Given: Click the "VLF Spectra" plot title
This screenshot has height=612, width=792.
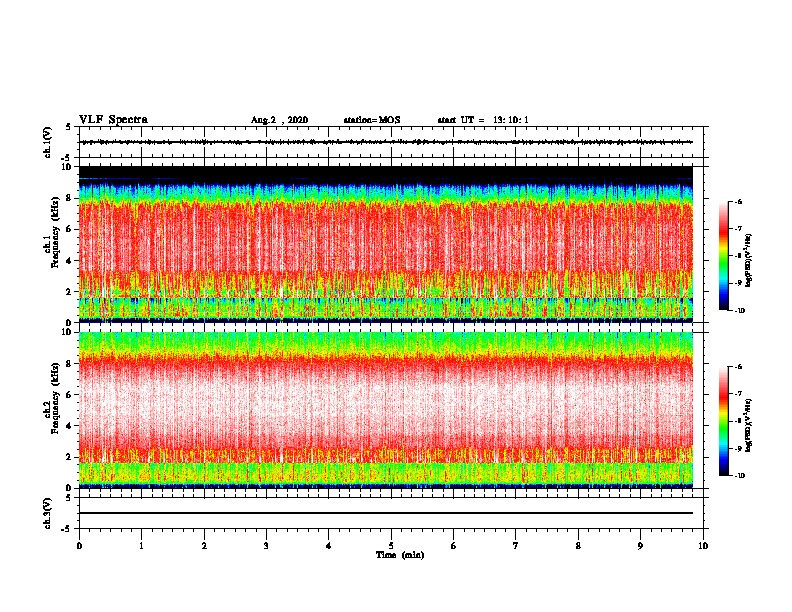Looking at the screenshot, I should (x=113, y=120).
